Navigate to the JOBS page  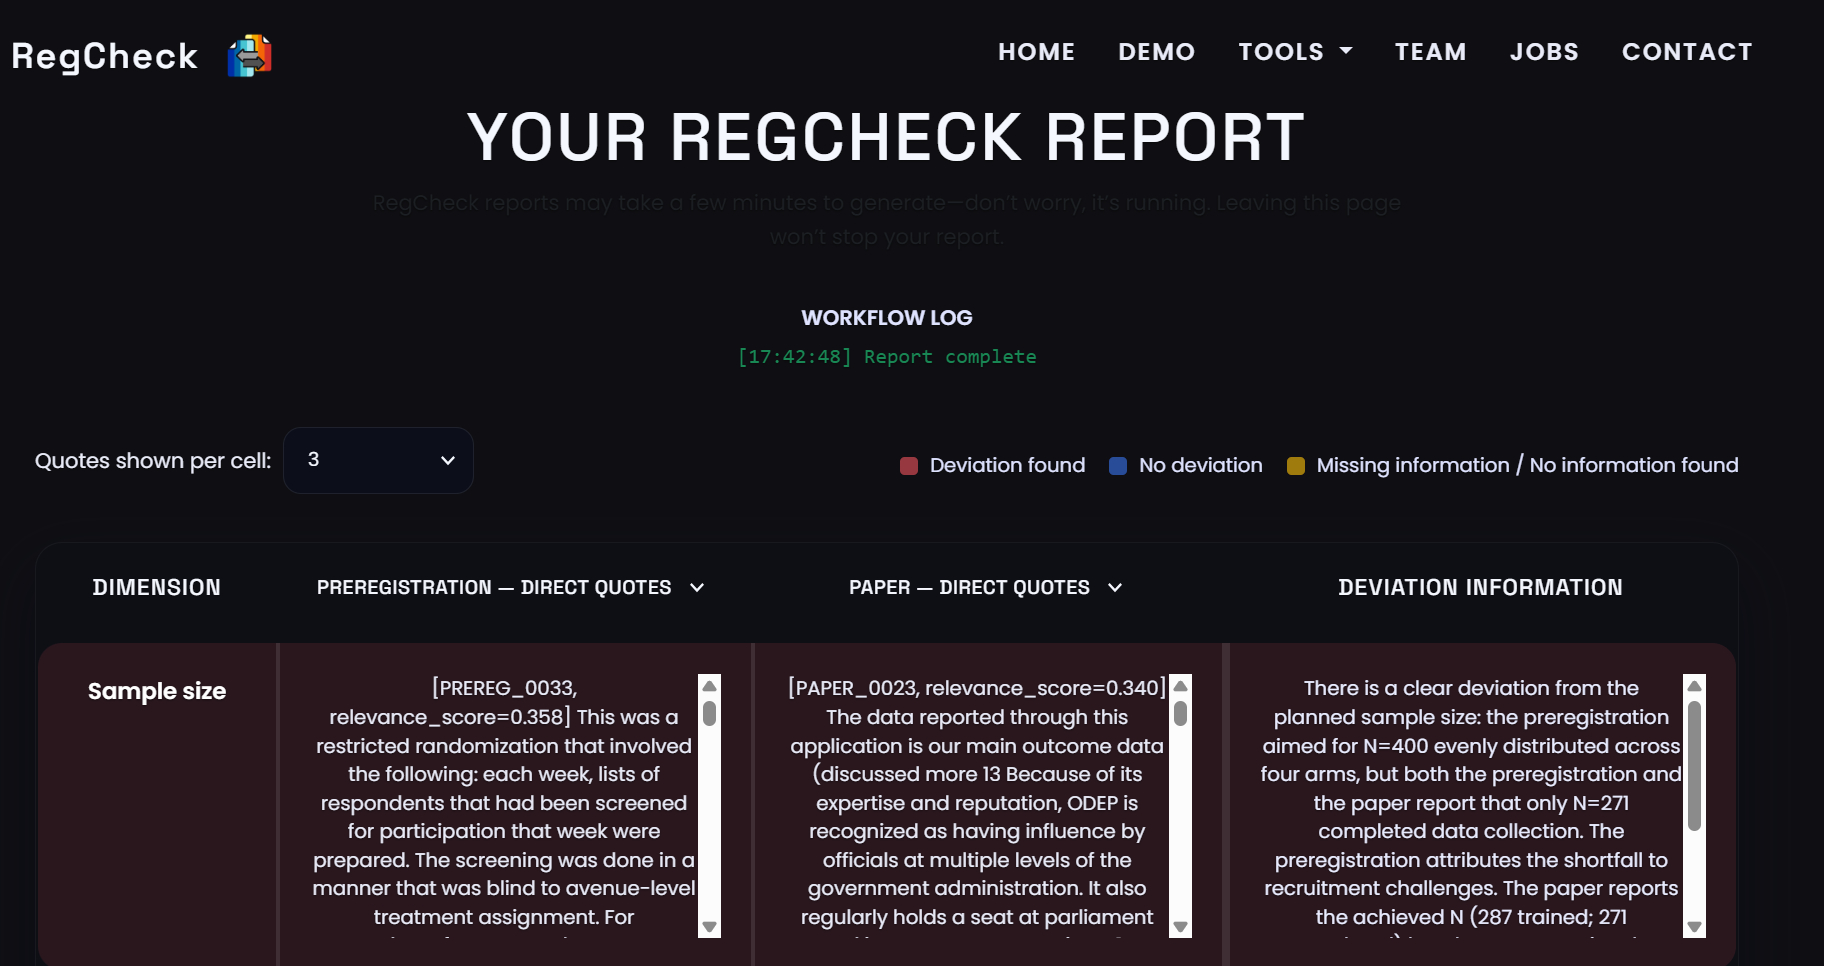1544,52
